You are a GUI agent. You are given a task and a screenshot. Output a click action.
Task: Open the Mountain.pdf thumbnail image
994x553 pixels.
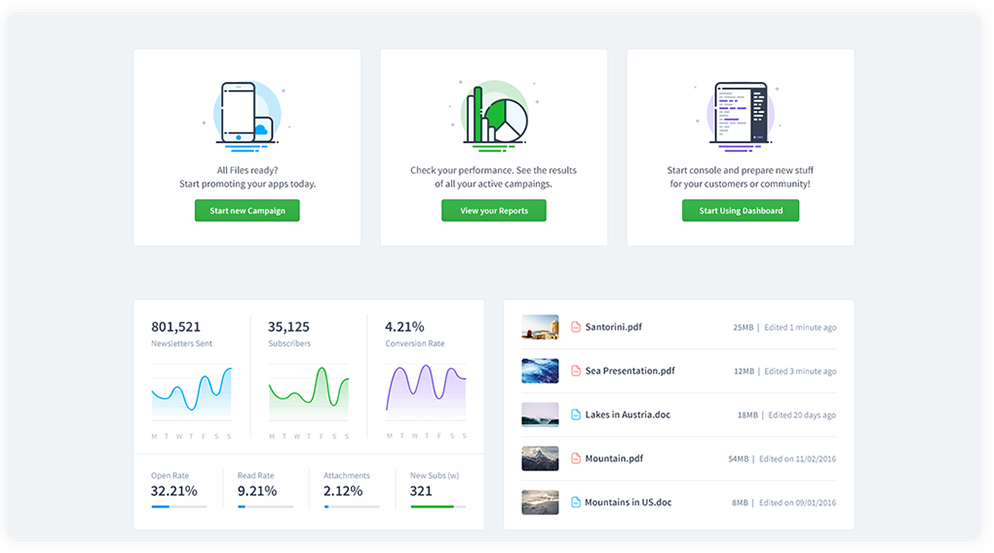tap(540, 459)
